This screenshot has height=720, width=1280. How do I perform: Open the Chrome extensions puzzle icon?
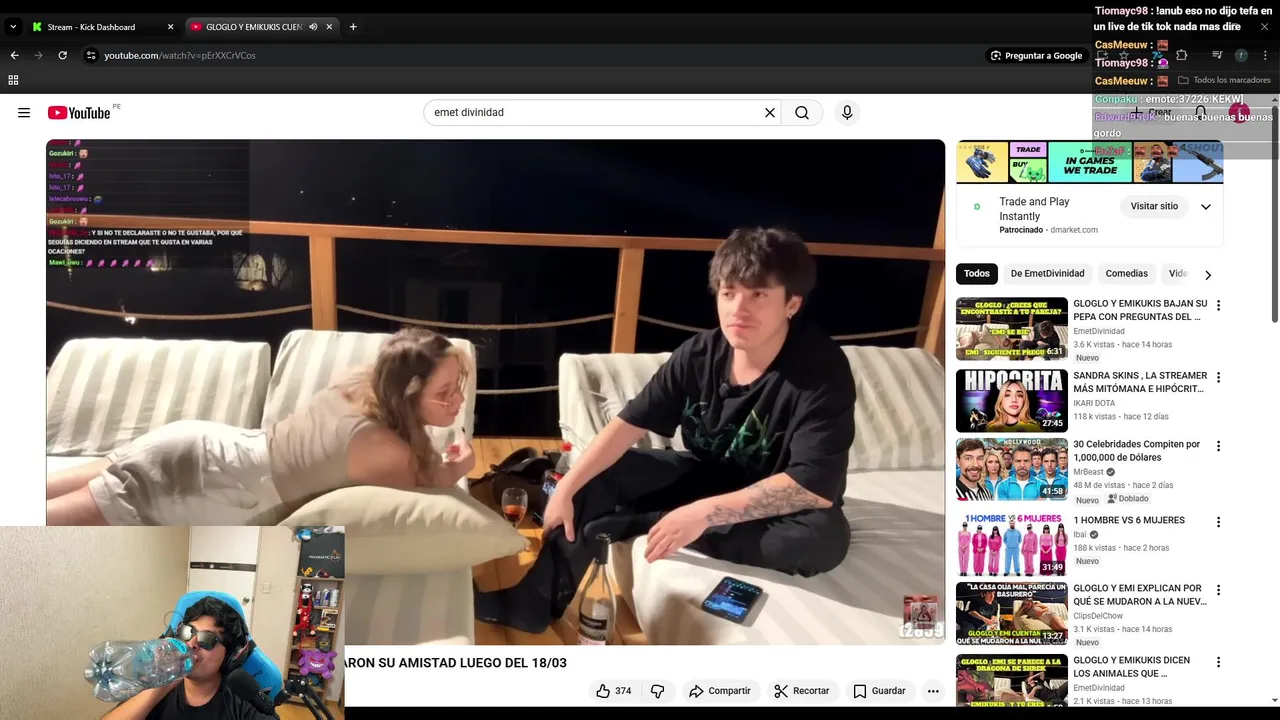coord(1181,56)
